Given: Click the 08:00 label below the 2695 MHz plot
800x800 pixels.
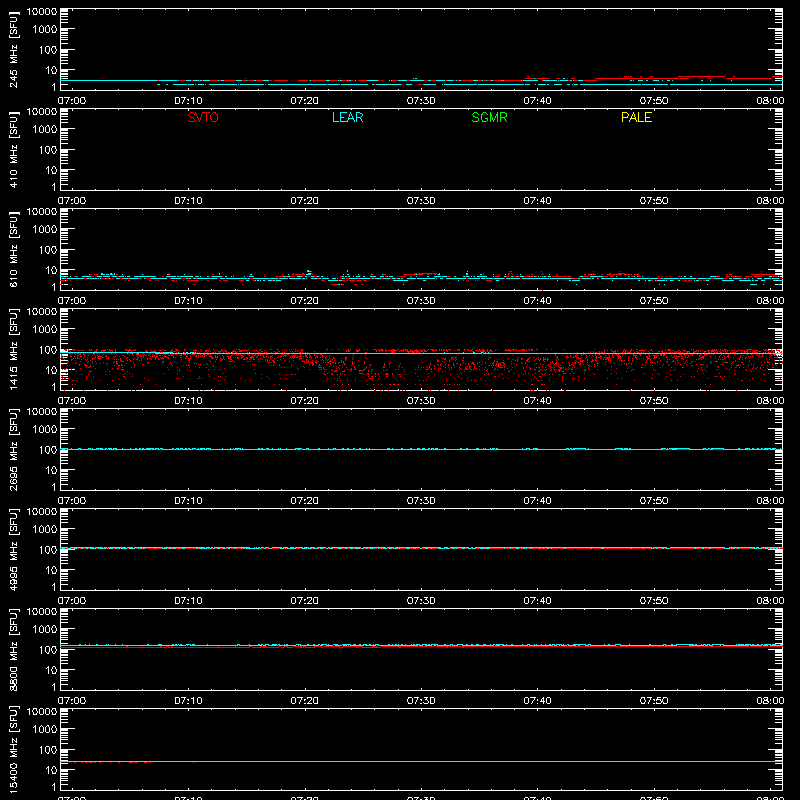Looking at the screenshot, I should pos(770,501).
